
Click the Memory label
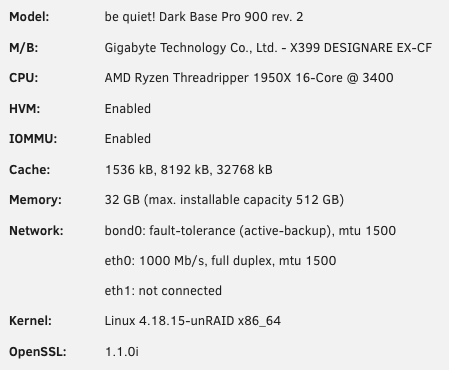coord(35,200)
